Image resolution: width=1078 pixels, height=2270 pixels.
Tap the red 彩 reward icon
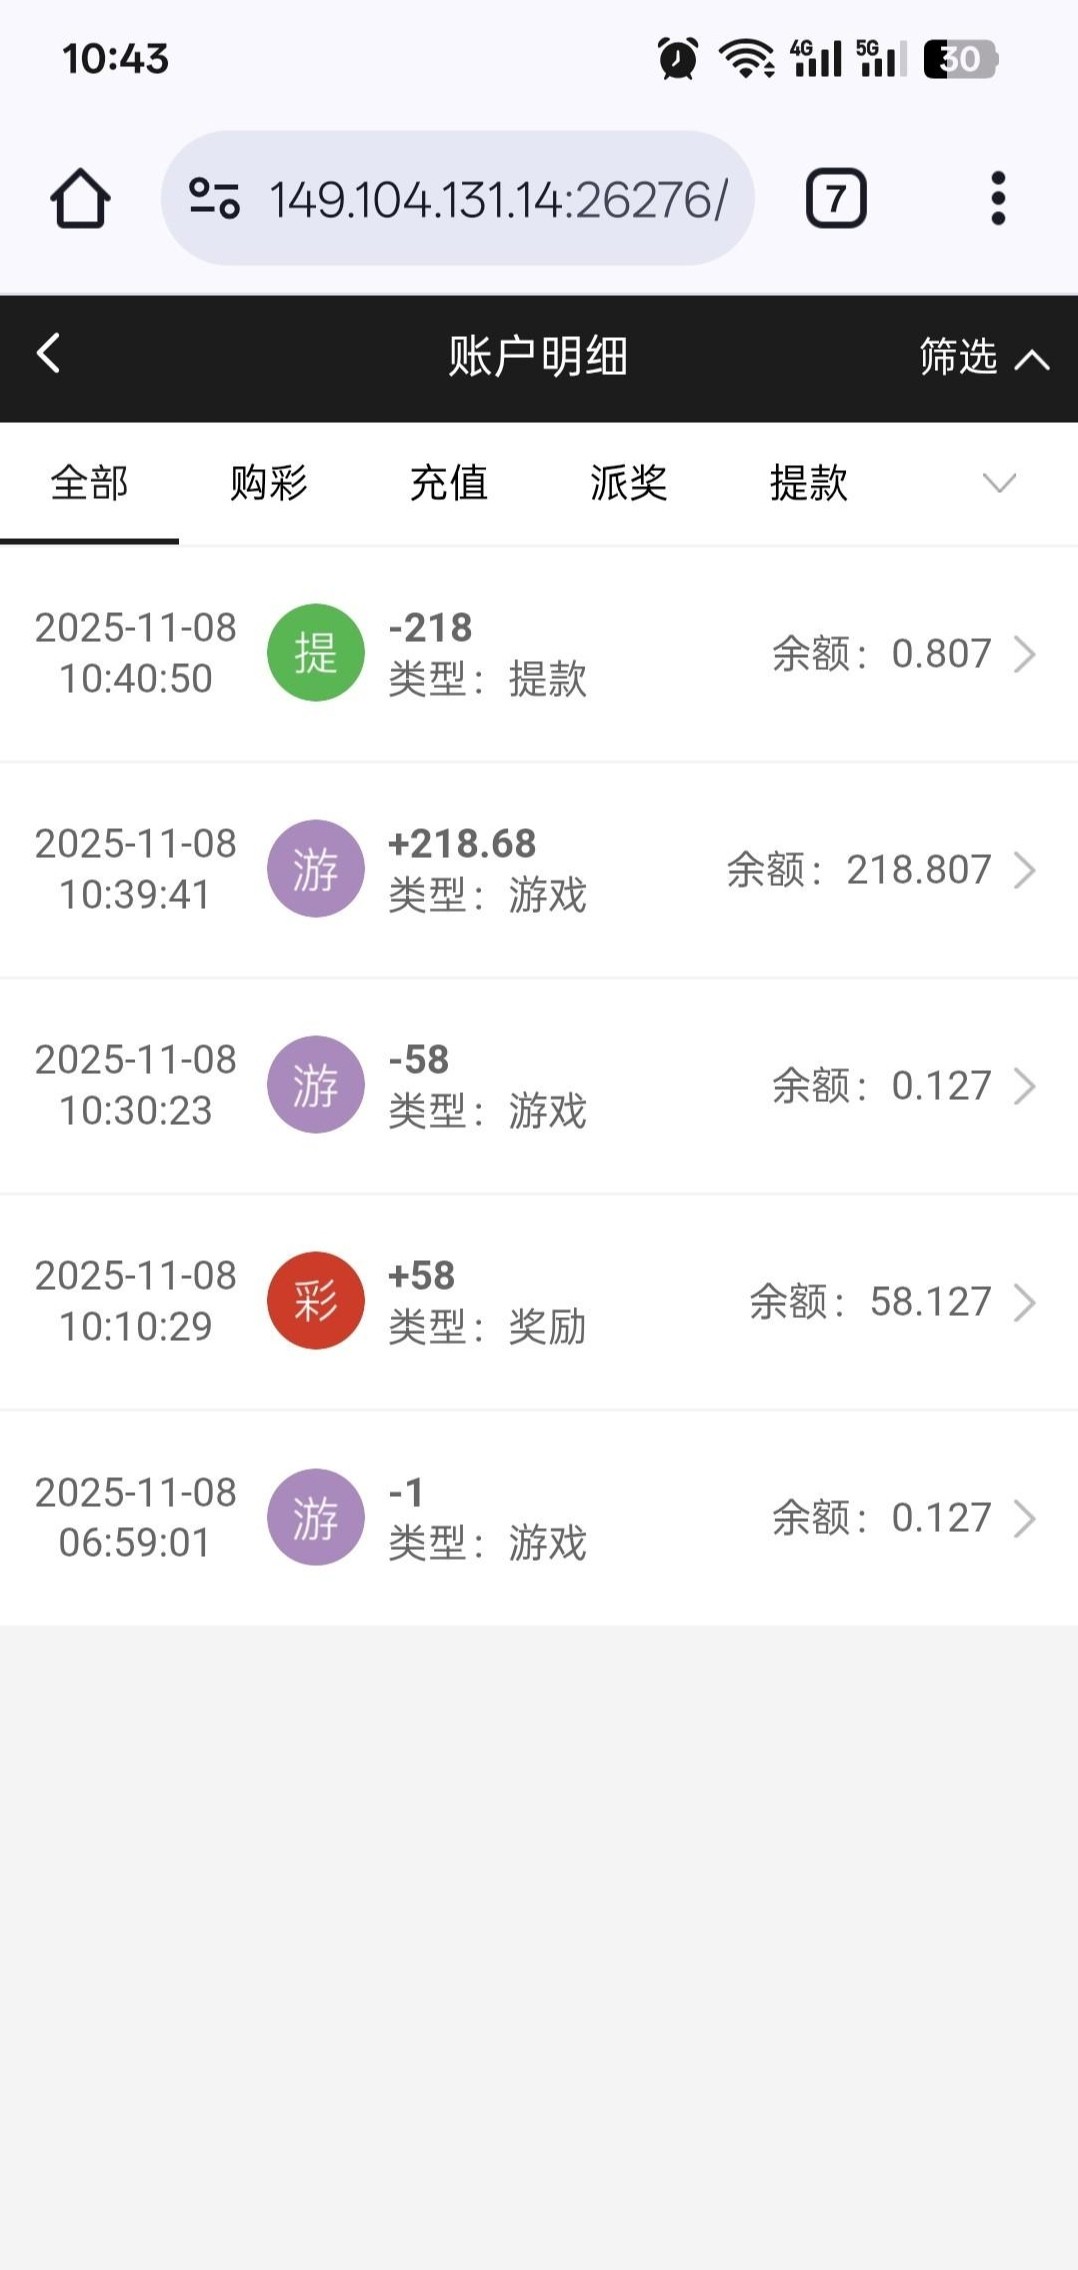315,1301
